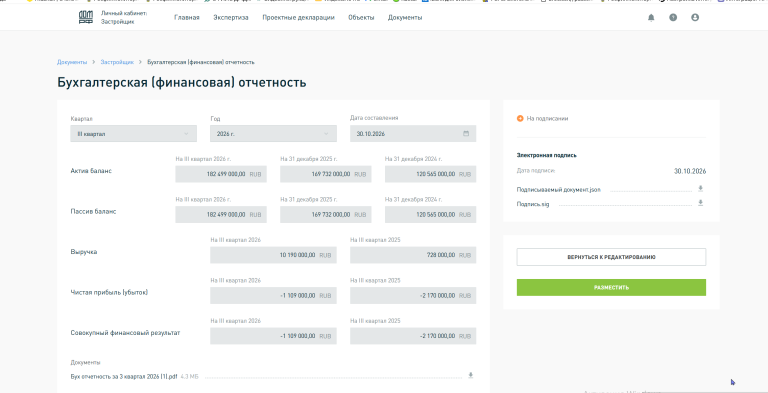Click the Документы breadcrumb link

pos(72,62)
